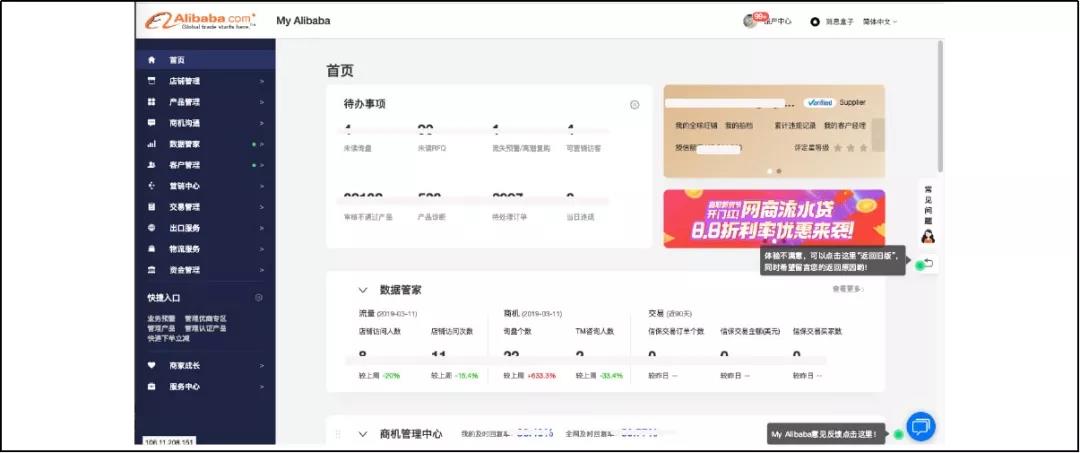Expand the 商家成长 sidebar menu

point(262,366)
